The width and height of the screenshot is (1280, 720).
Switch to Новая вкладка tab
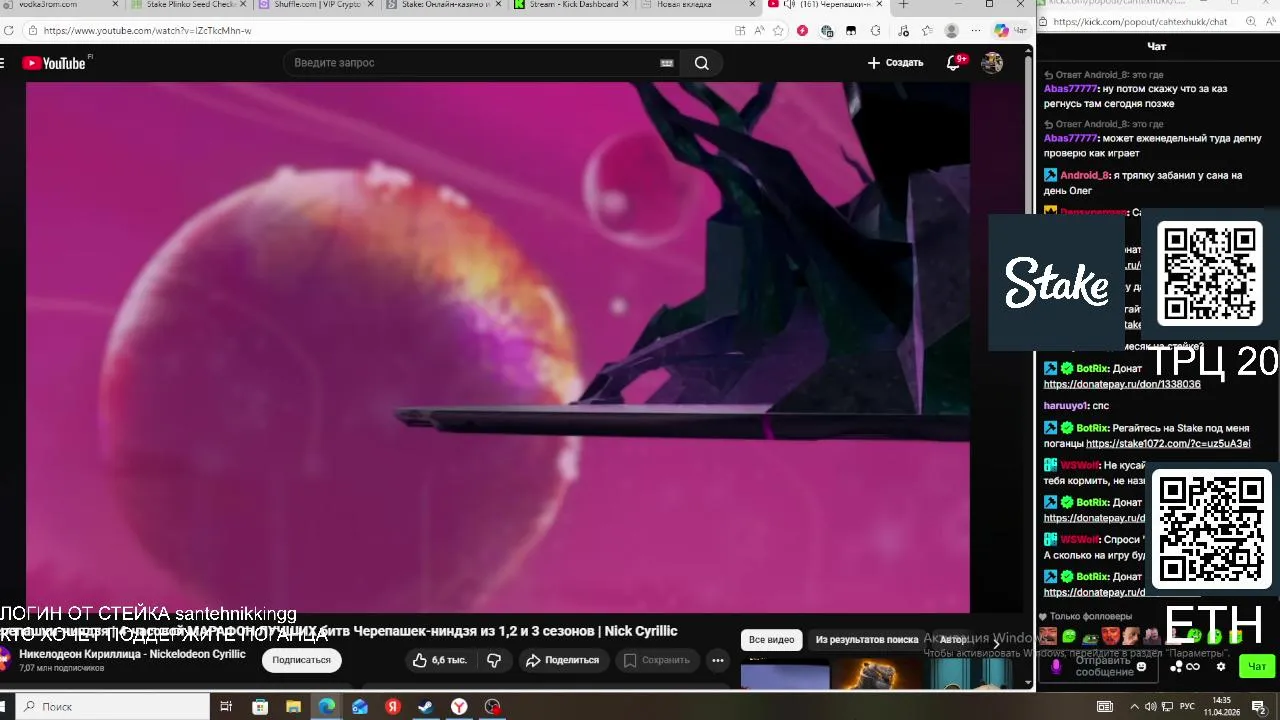tap(697, 5)
